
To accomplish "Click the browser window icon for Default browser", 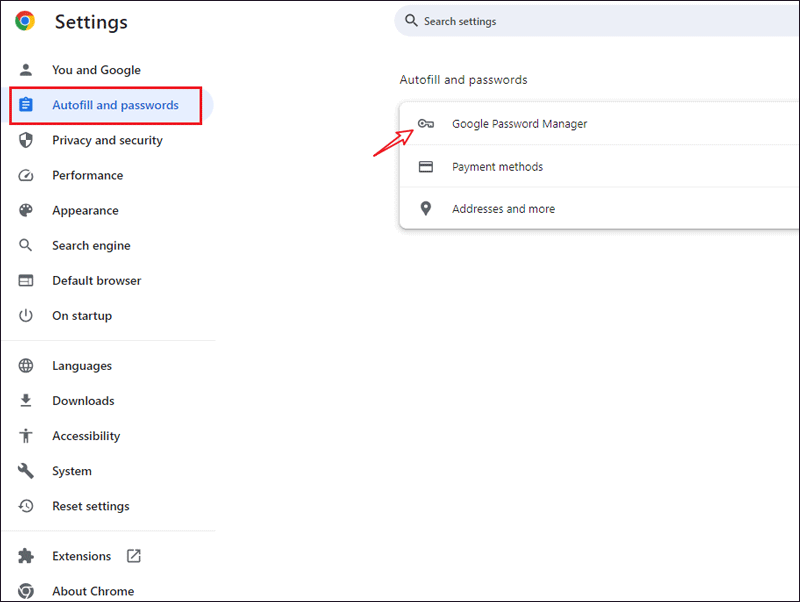I will click(26, 281).
